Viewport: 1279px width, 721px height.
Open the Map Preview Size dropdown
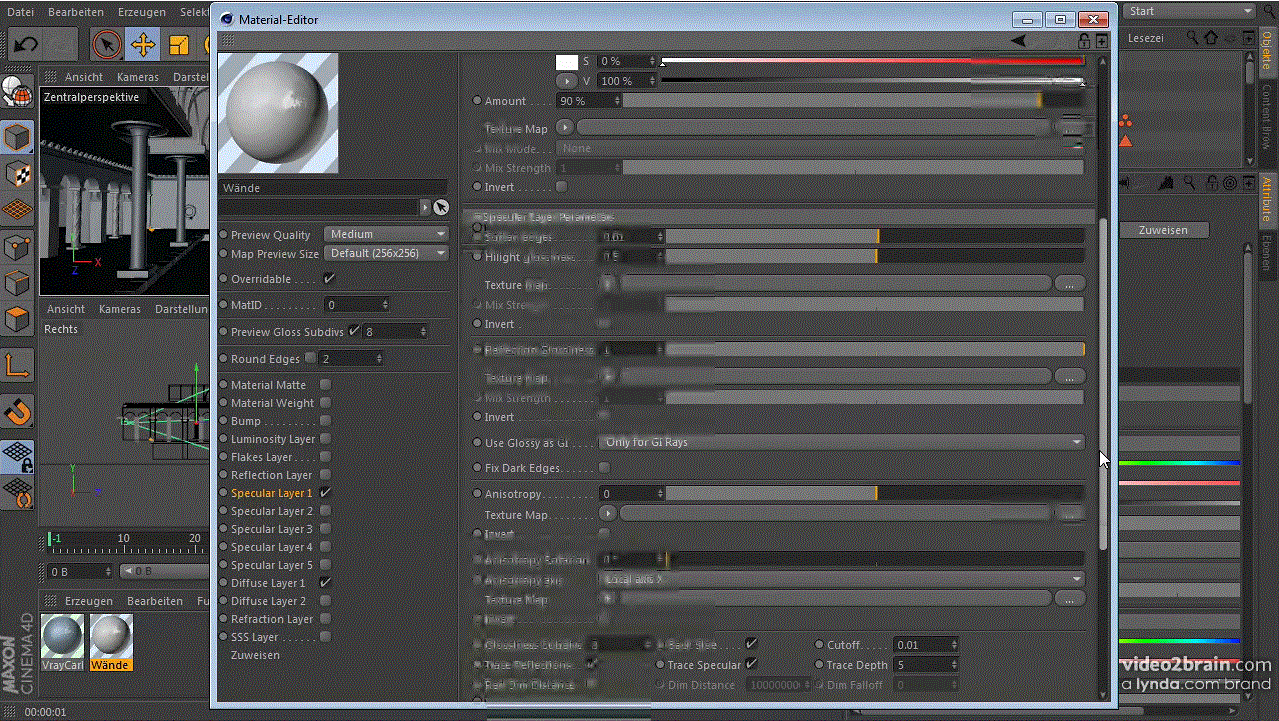tap(387, 254)
